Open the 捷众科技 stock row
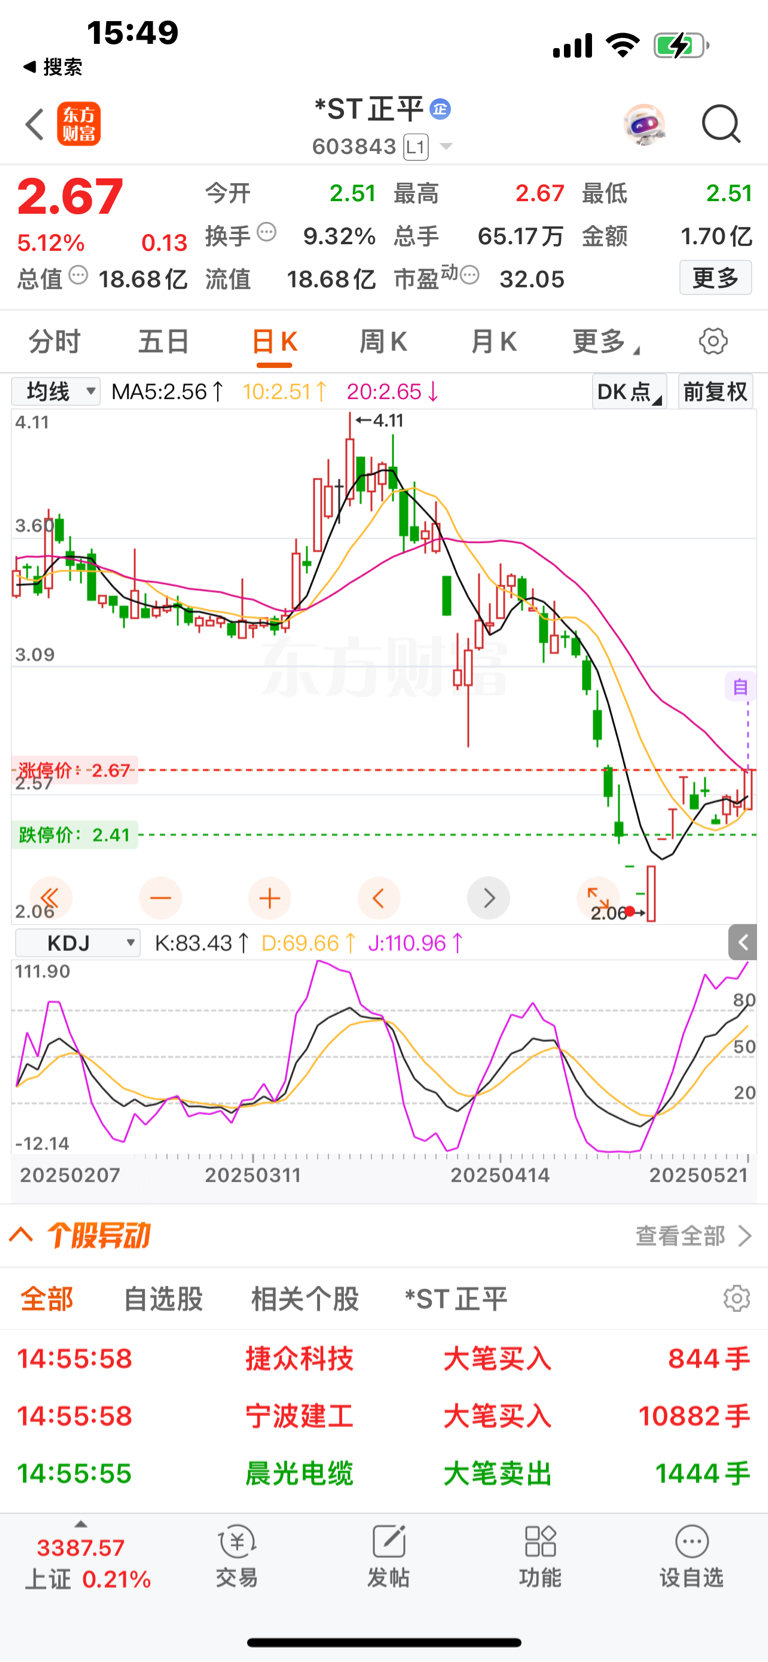 point(384,1358)
